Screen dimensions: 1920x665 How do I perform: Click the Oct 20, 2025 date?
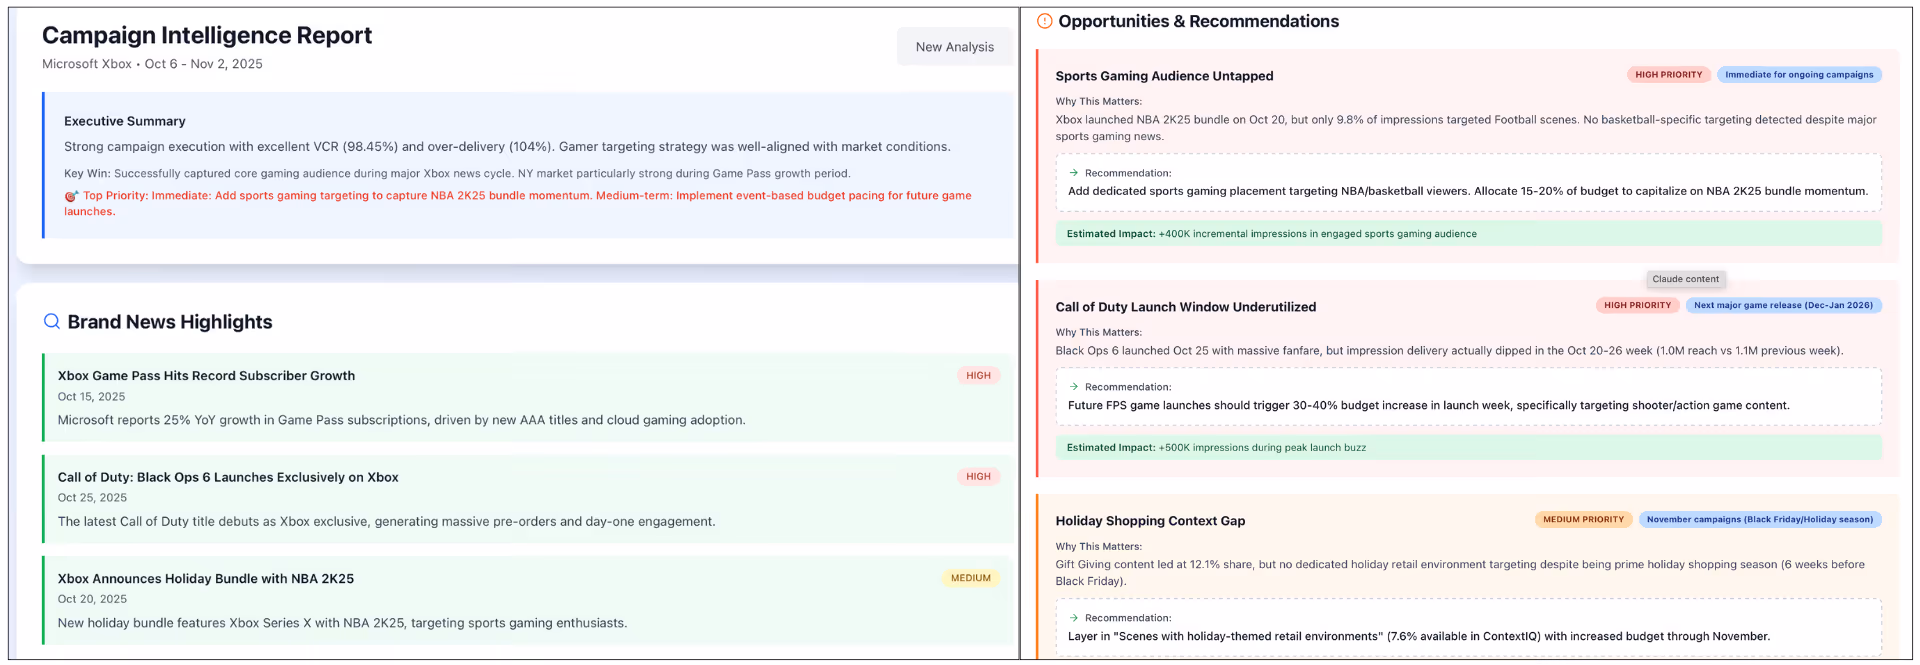[92, 599]
